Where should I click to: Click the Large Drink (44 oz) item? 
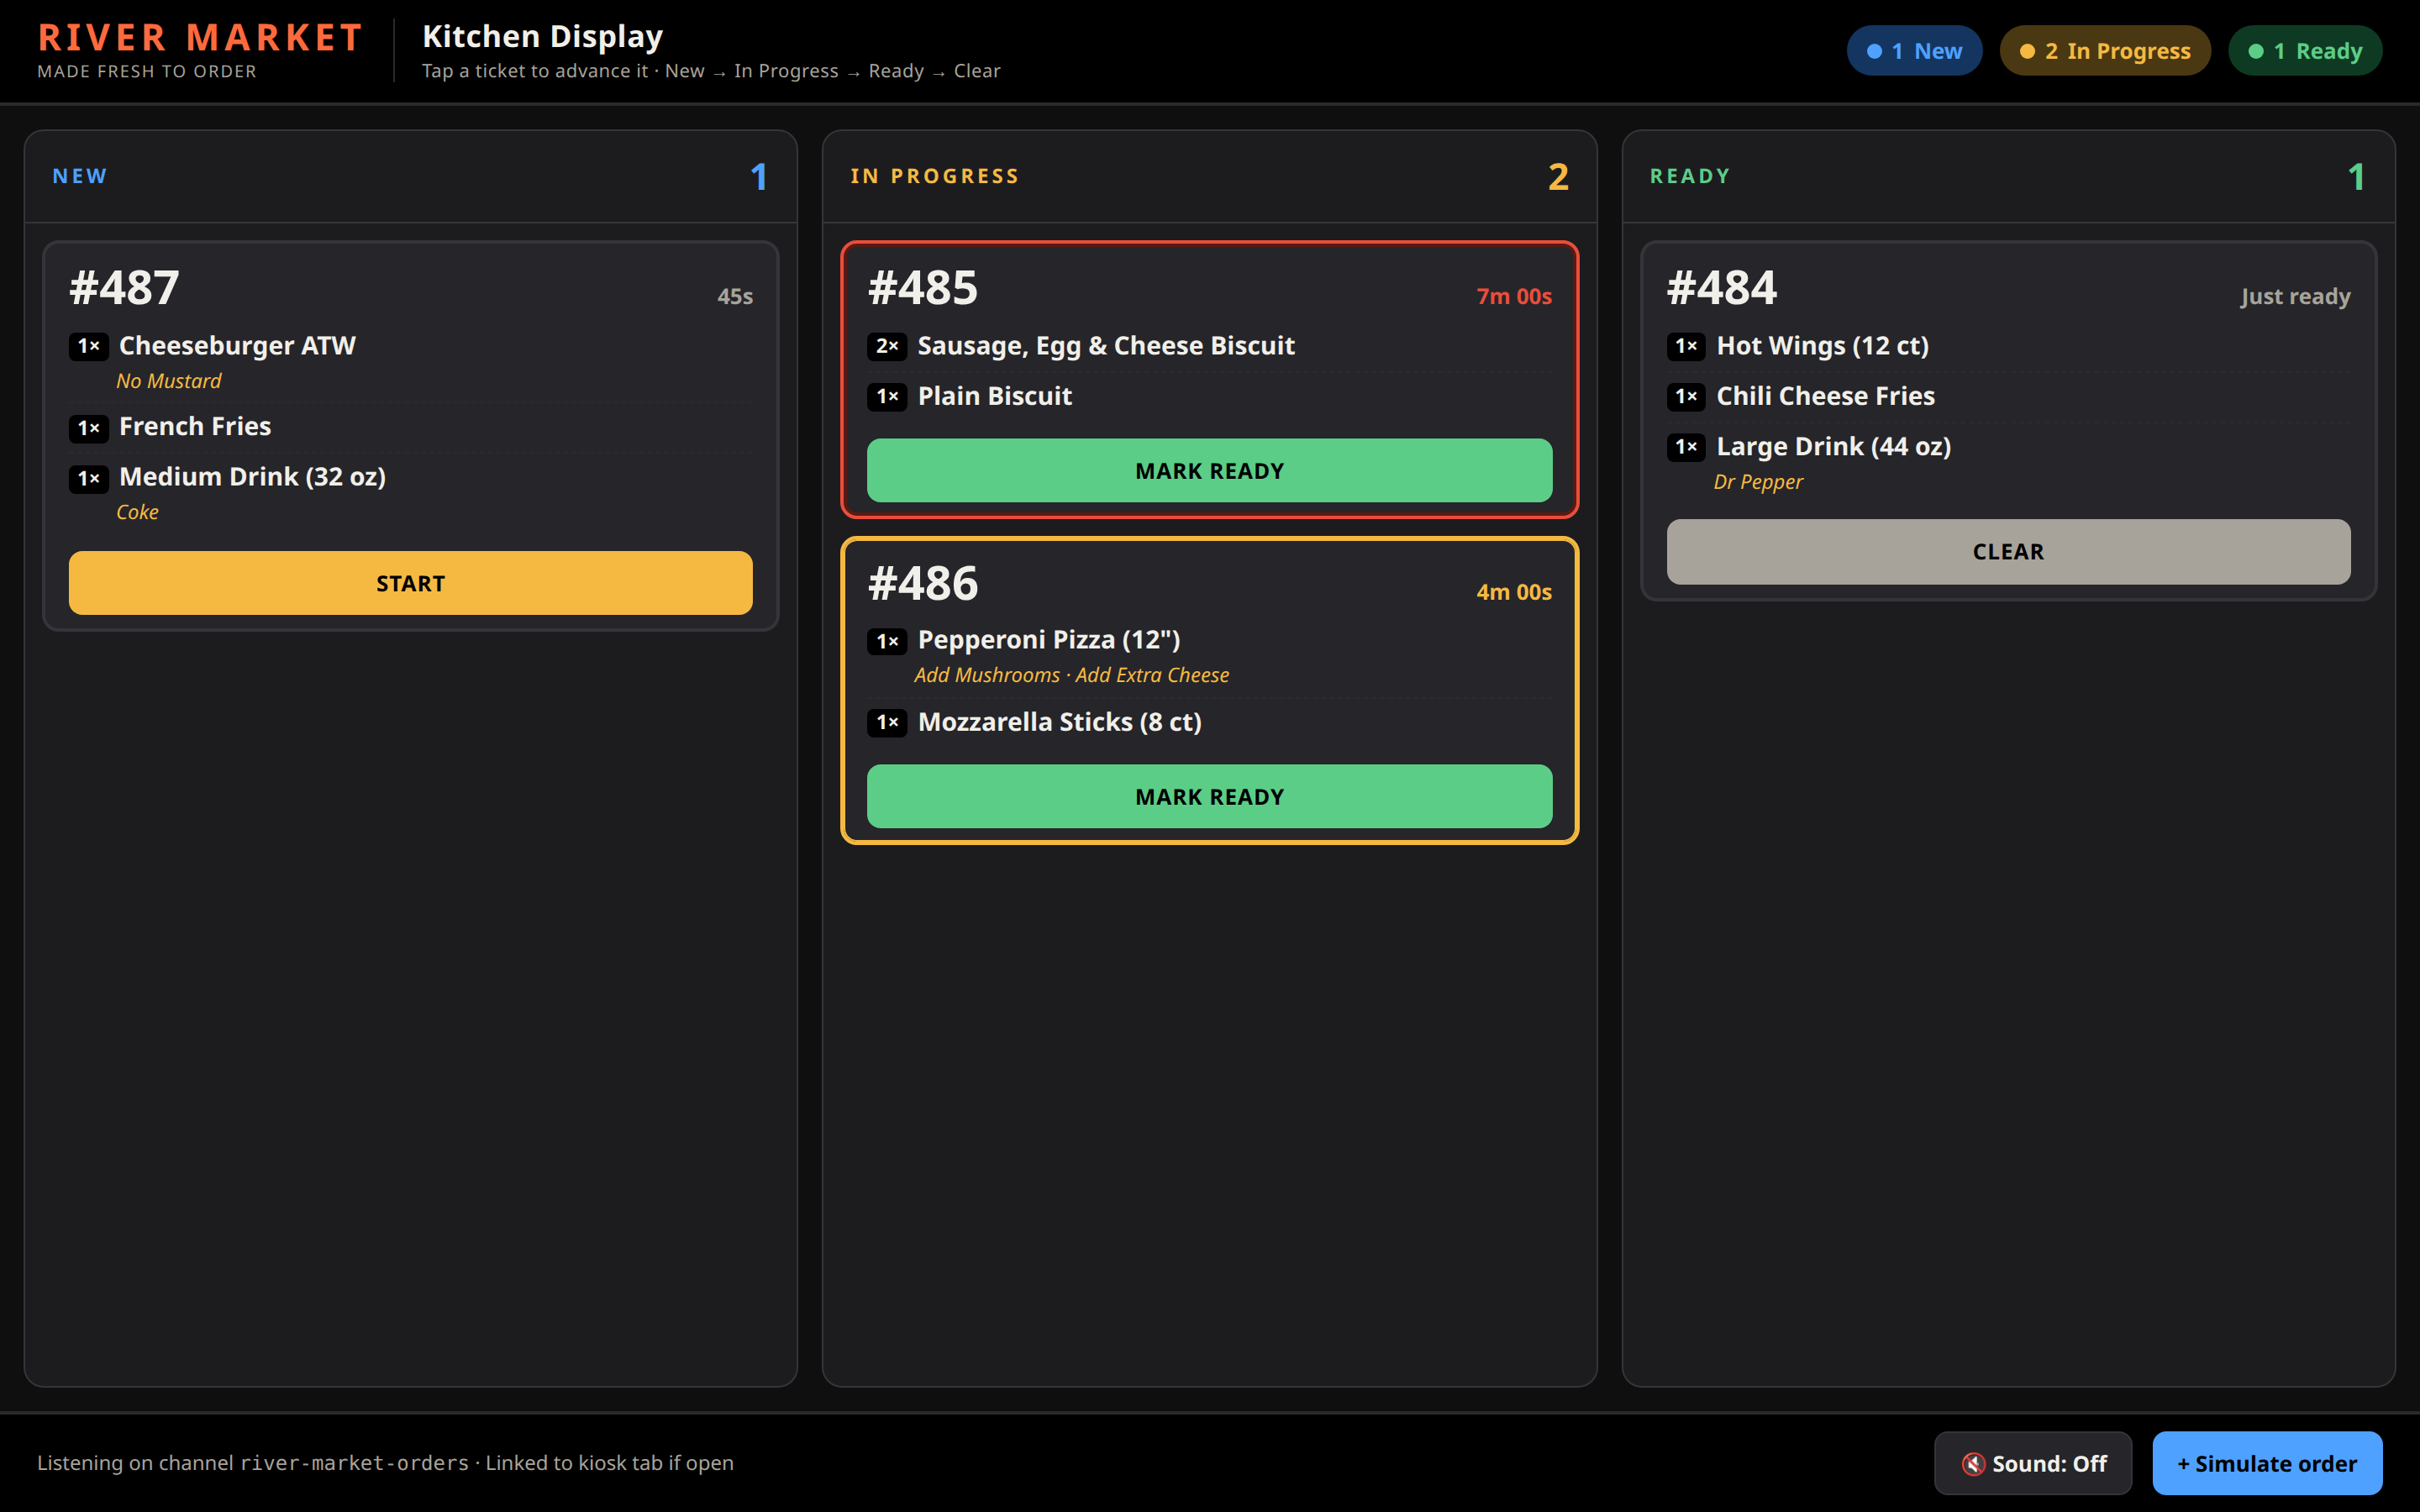pyautogui.click(x=1834, y=446)
